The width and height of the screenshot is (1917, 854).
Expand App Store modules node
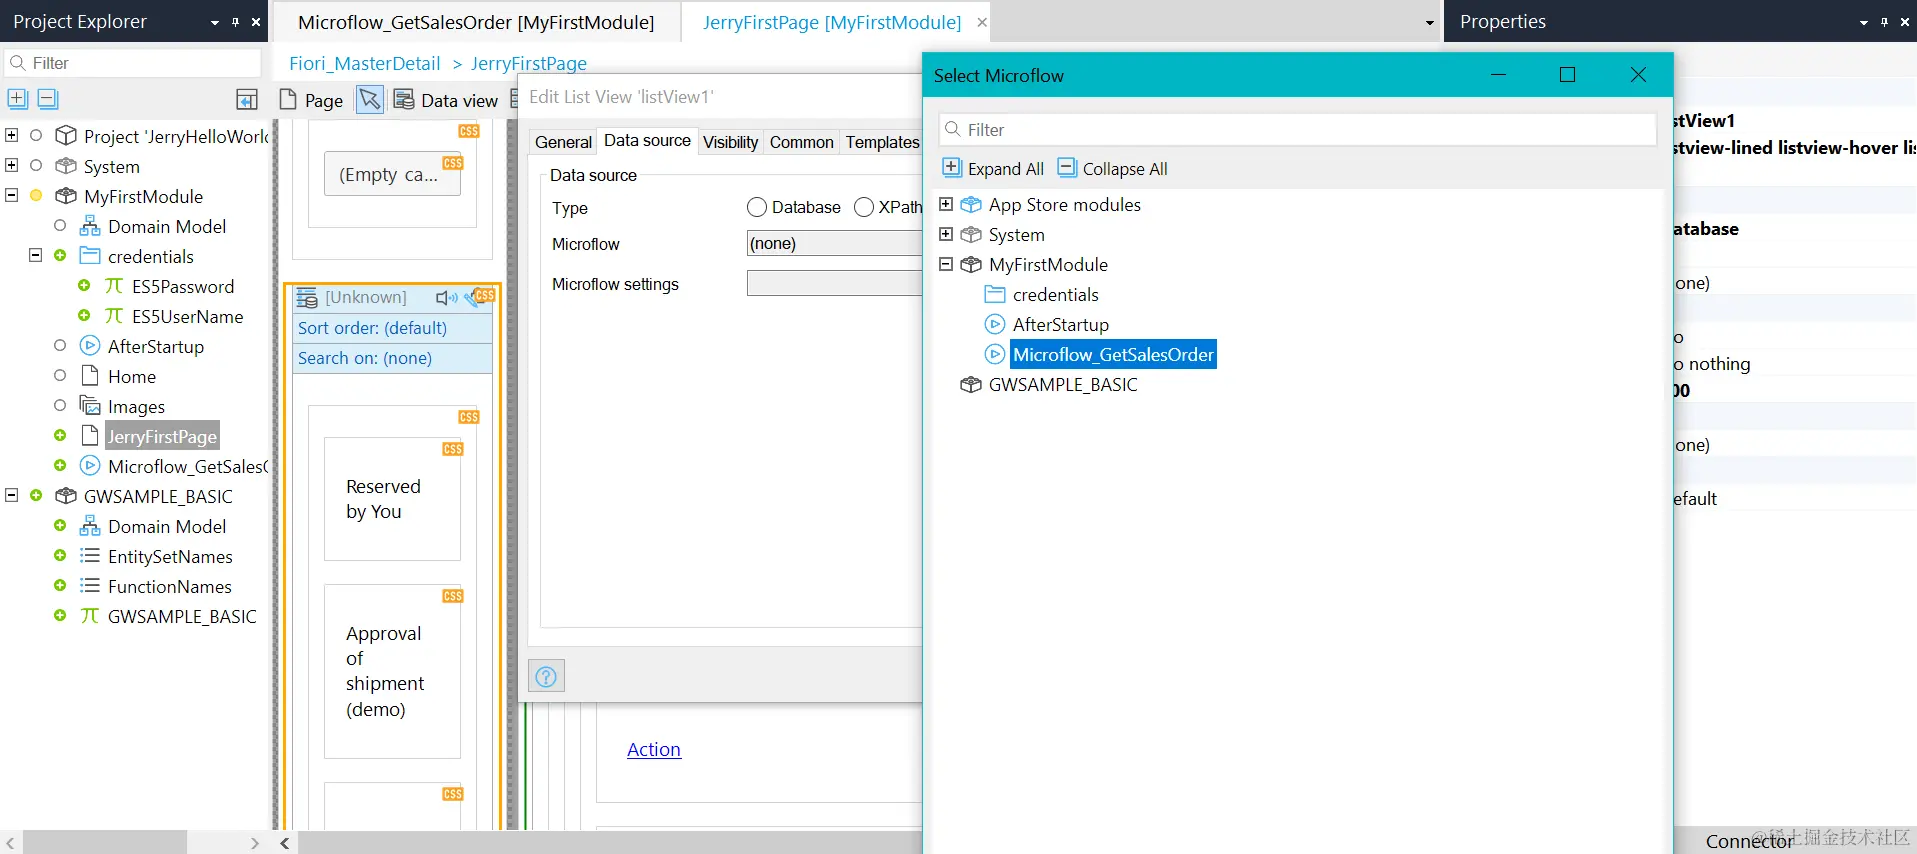(x=946, y=204)
